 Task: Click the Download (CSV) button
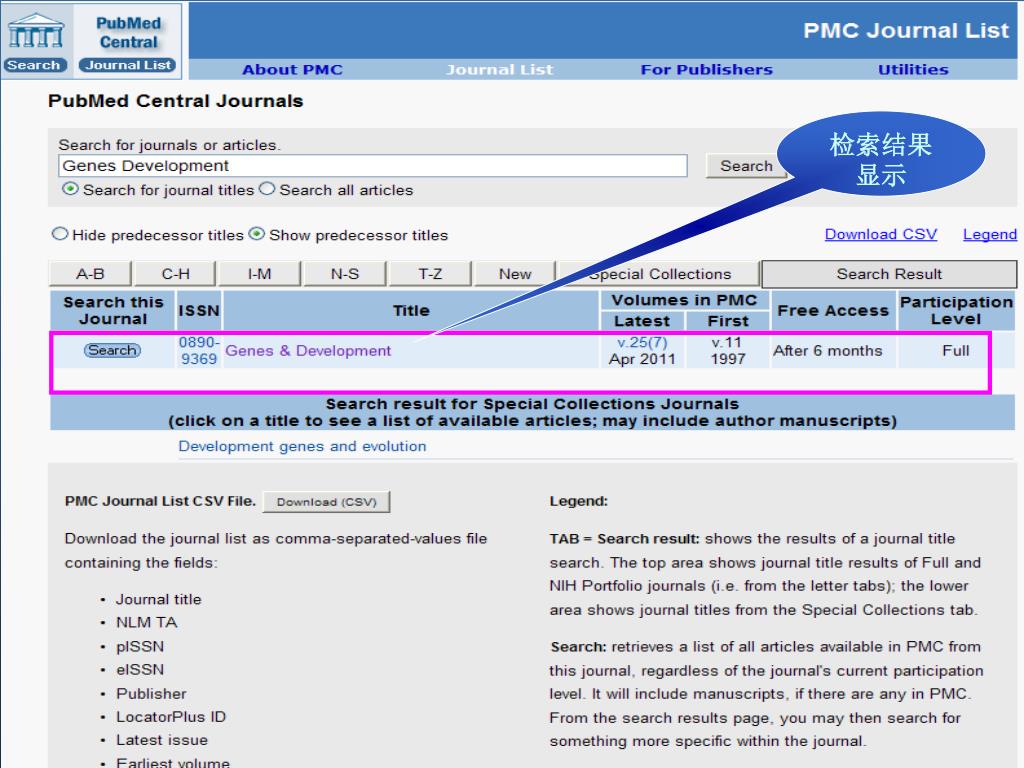327,502
